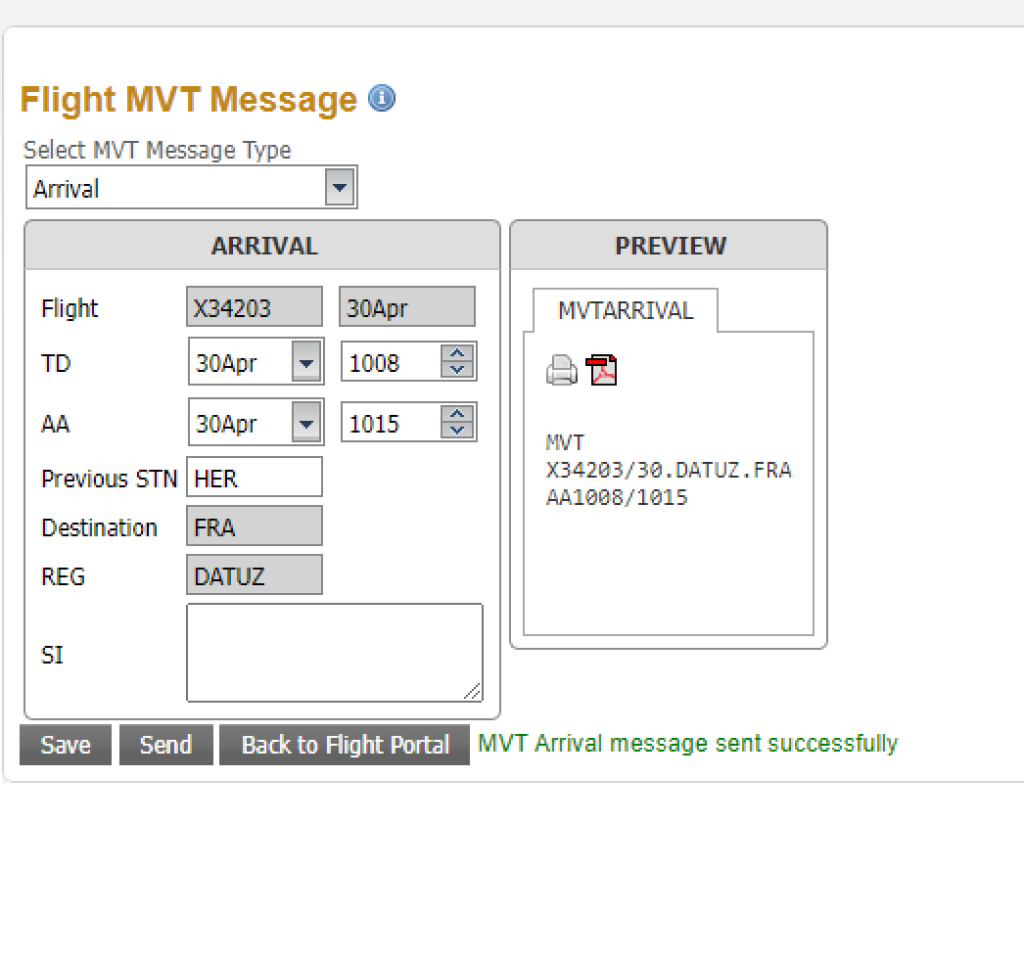Viewport: 1024px width, 961px height.
Task: Switch to the MVTARRIVAL tab
Action: coord(625,310)
